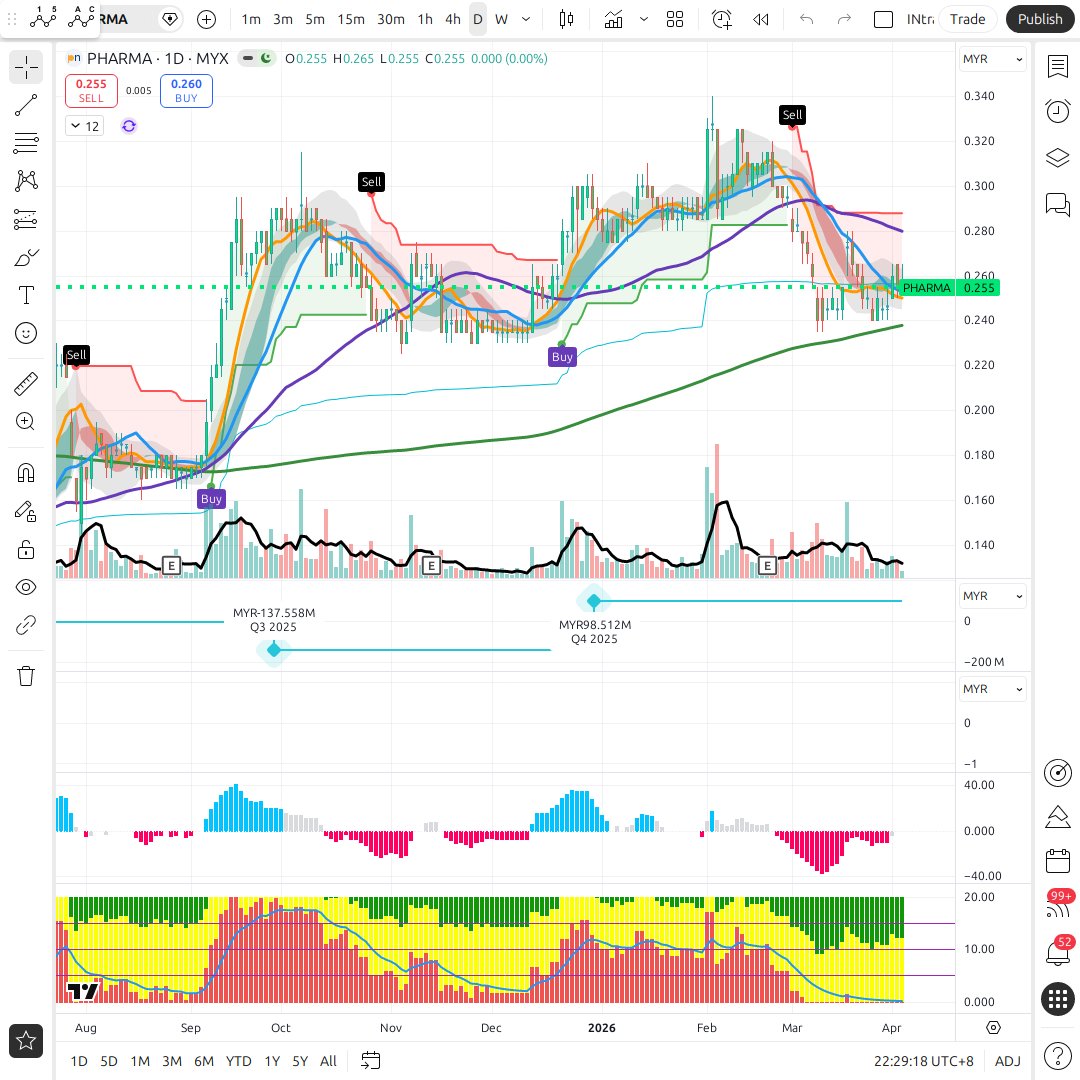The width and height of the screenshot is (1080, 1080).
Task: Open the bar replay tool
Action: (761, 19)
